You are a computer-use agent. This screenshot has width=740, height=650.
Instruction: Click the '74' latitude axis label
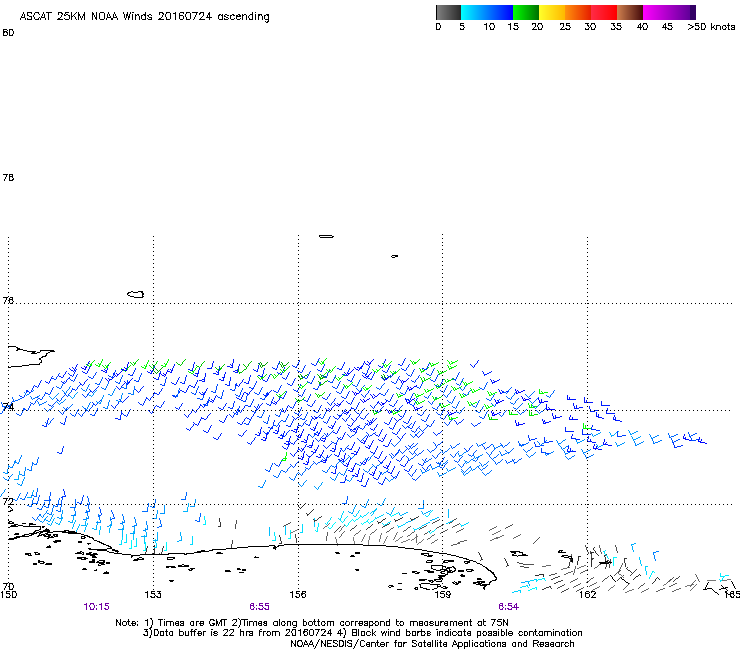tap(8, 407)
